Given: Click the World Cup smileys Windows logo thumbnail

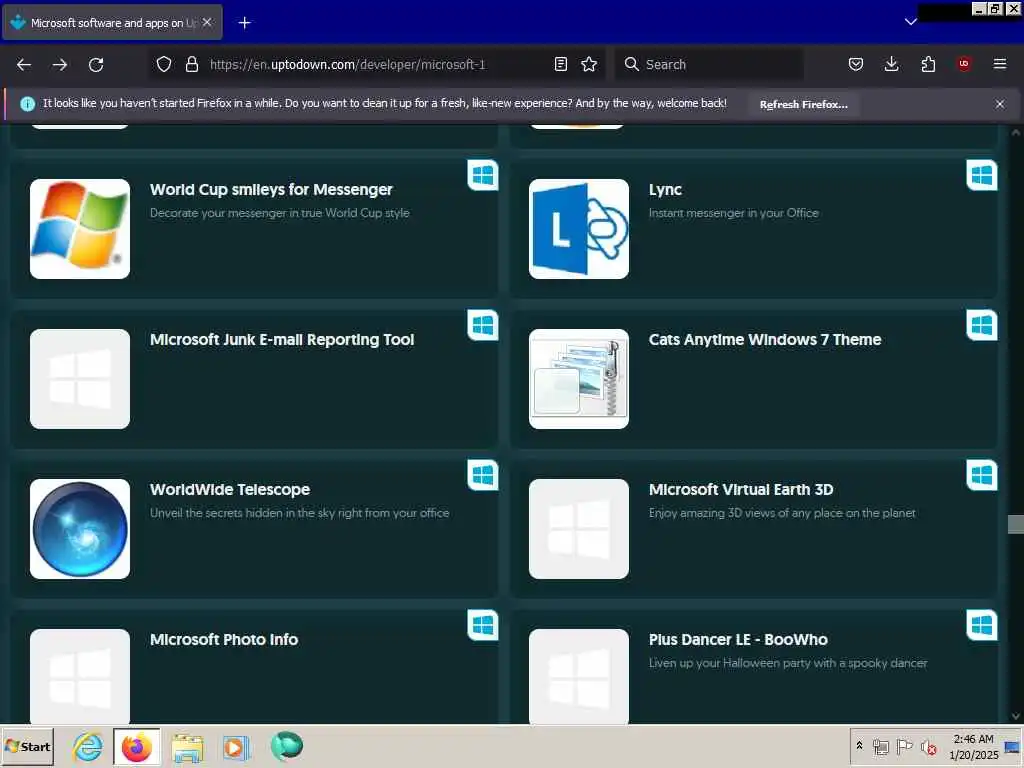Looking at the screenshot, I should 80,229.
